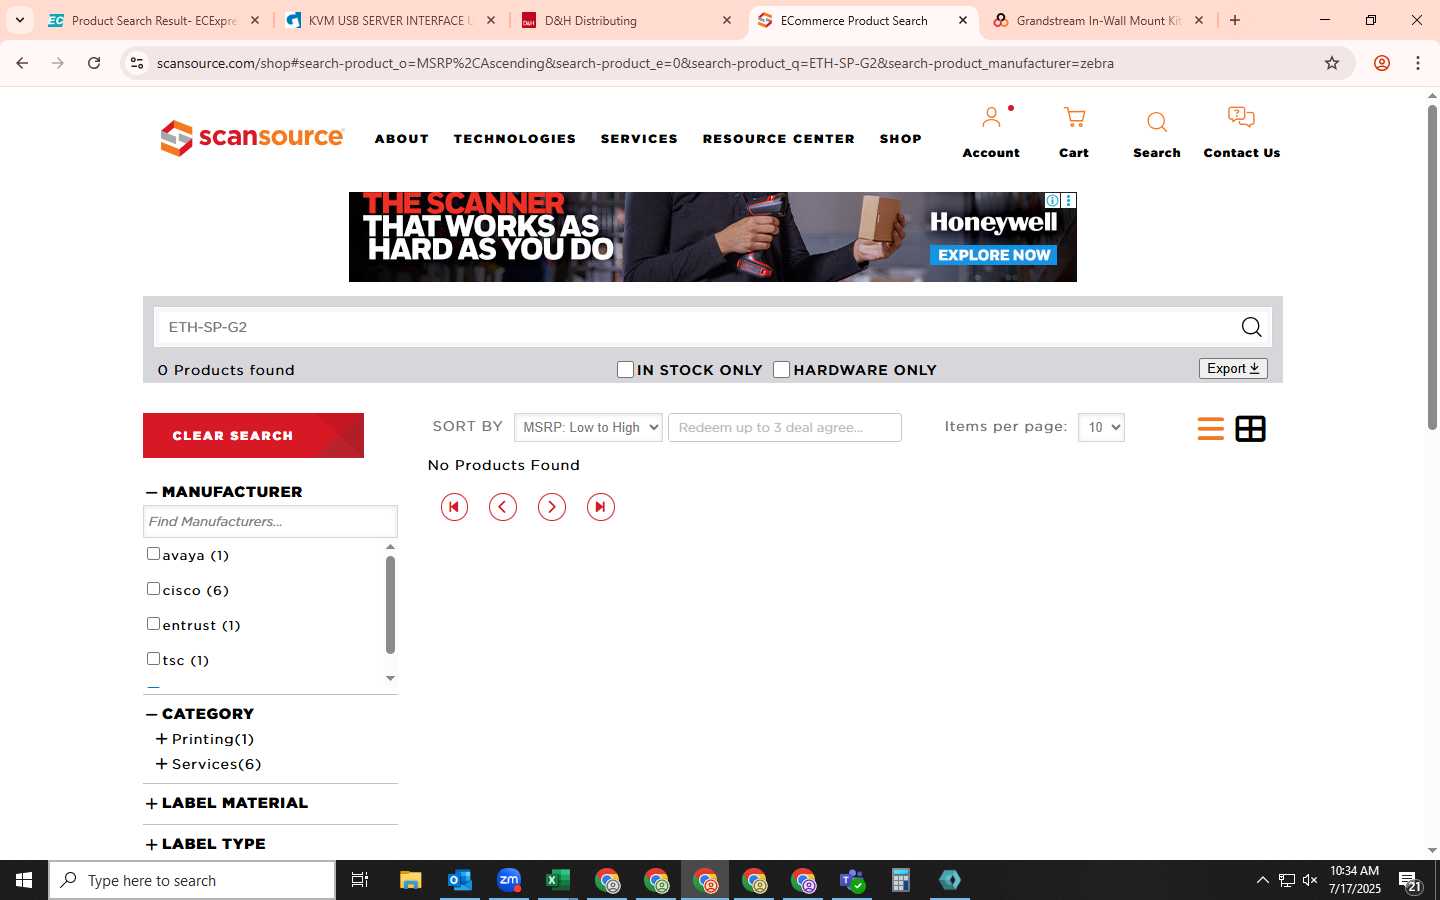This screenshot has width=1440, height=900.
Task: Click the Export button
Action: pos(1233,369)
